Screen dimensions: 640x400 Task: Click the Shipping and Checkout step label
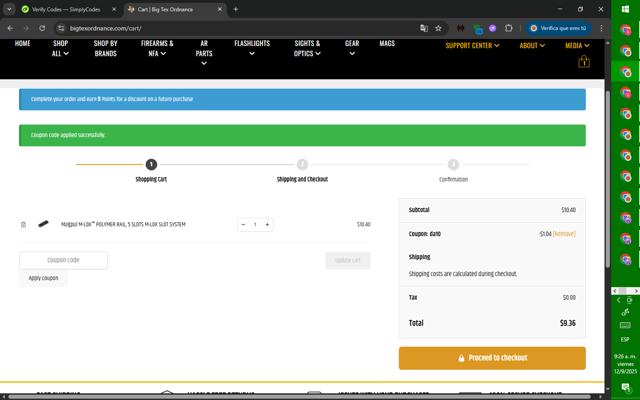(302, 179)
